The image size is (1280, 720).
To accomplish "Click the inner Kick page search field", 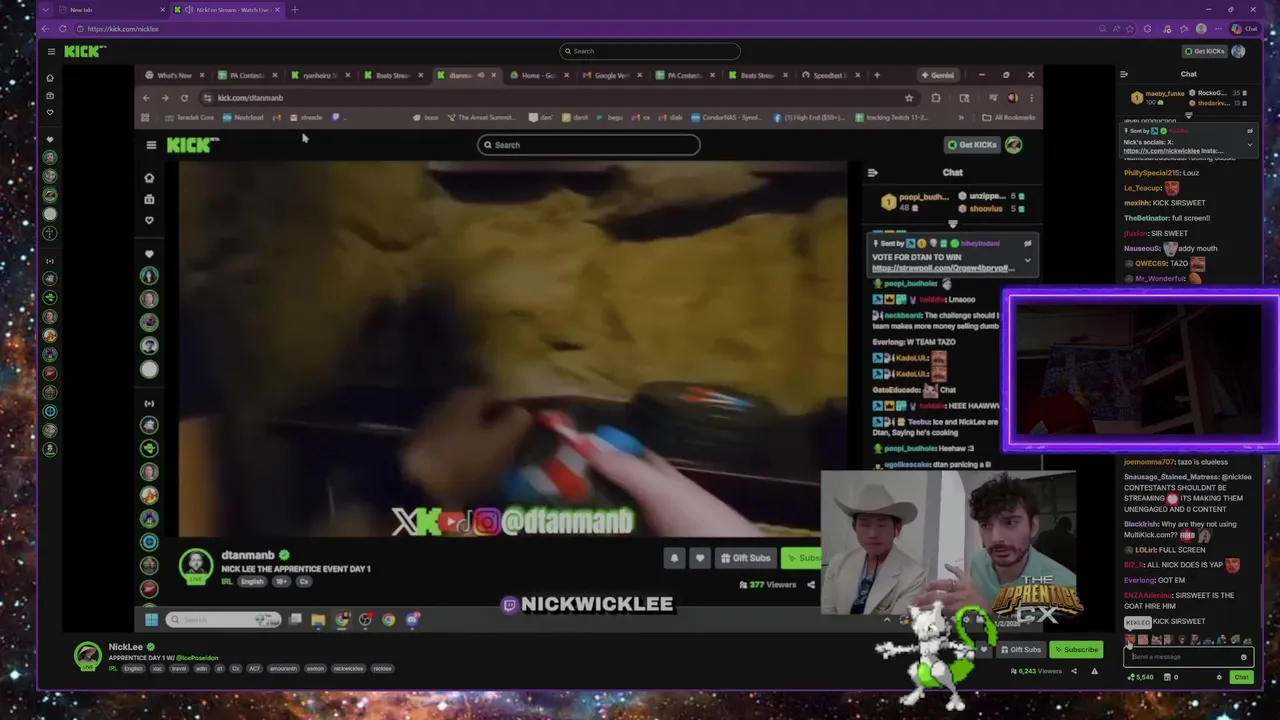I will coord(588,145).
